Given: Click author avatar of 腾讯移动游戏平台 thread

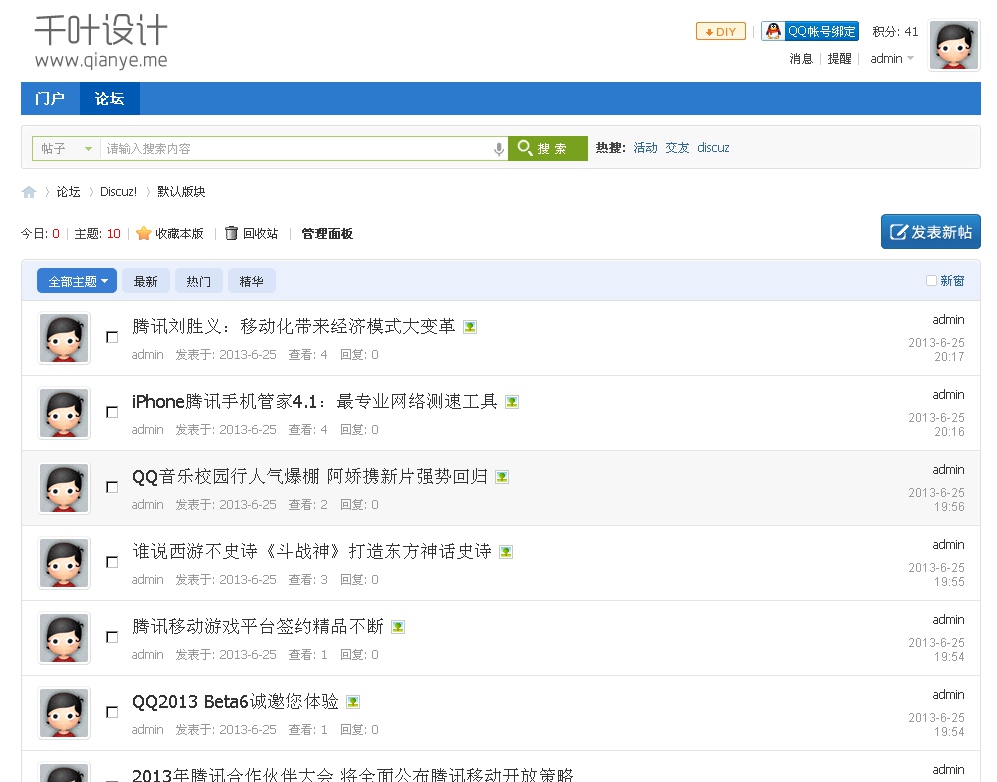Looking at the screenshot, I should [x=64, y=638].
